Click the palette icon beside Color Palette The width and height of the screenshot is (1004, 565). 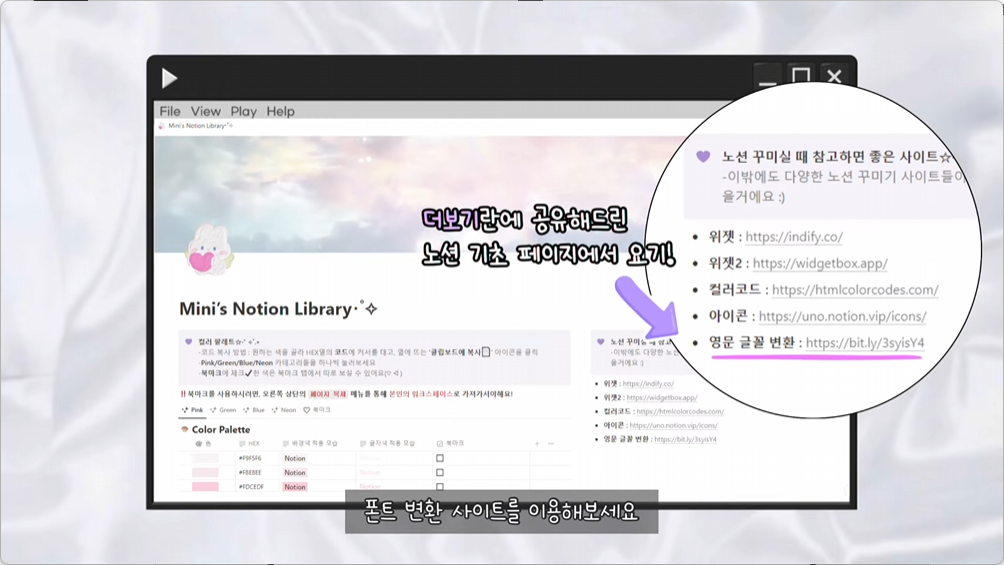pyautogui.click(x=184, y=429)
